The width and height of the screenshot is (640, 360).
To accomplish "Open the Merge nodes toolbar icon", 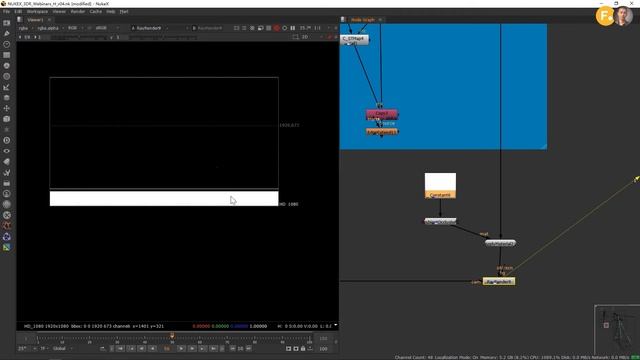I will (7, 98).
